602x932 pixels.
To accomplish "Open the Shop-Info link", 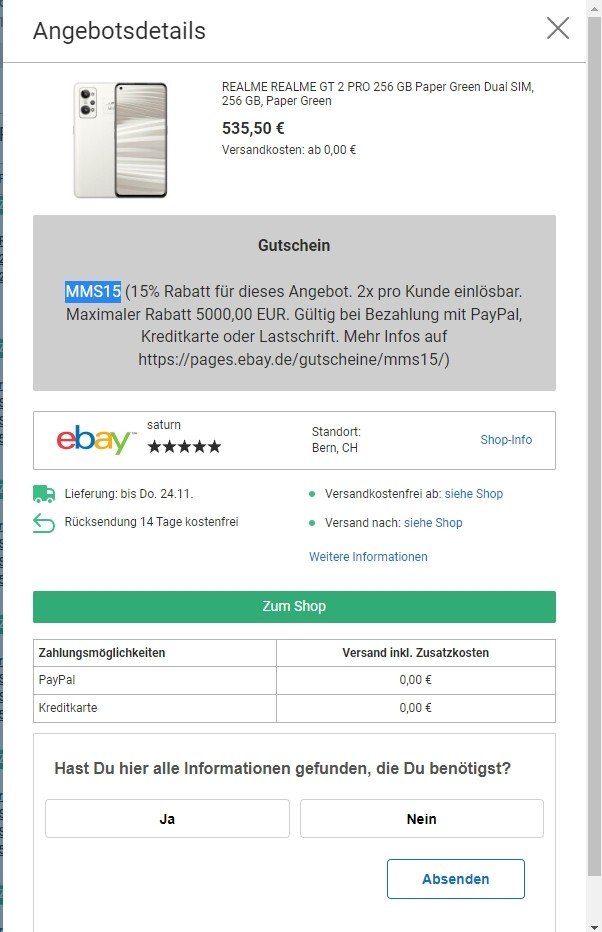I will click(506, 440).
